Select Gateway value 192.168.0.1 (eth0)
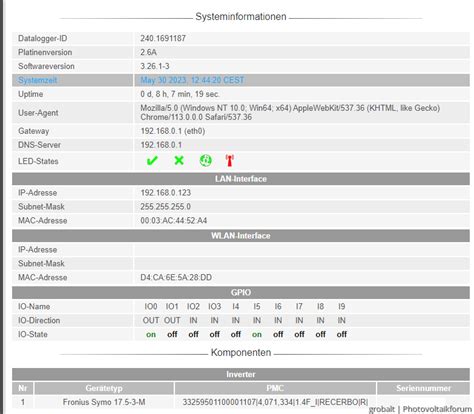474x414 pixels. click(173, 131)
